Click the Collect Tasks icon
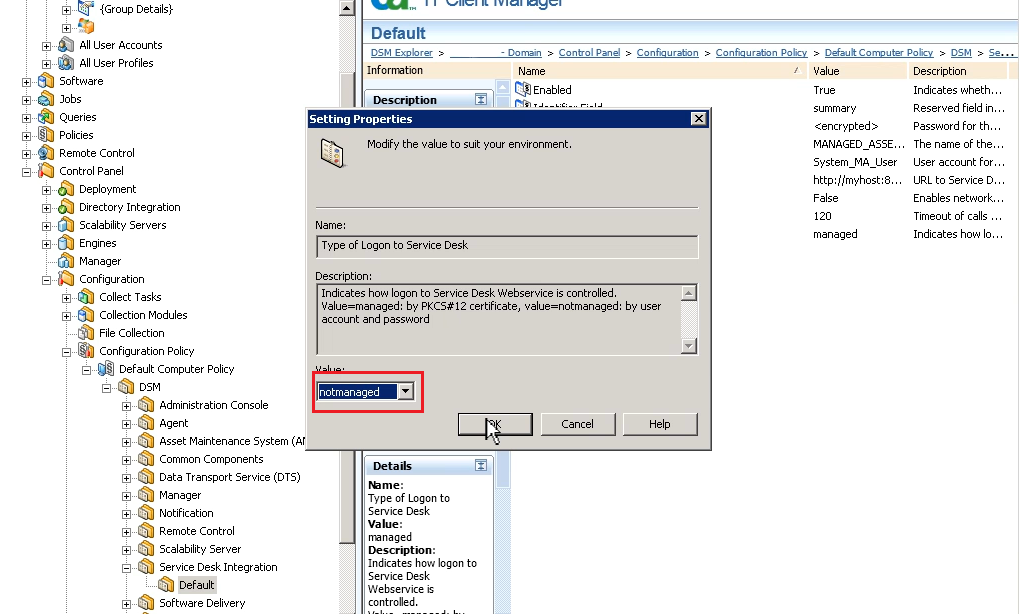 86,297
